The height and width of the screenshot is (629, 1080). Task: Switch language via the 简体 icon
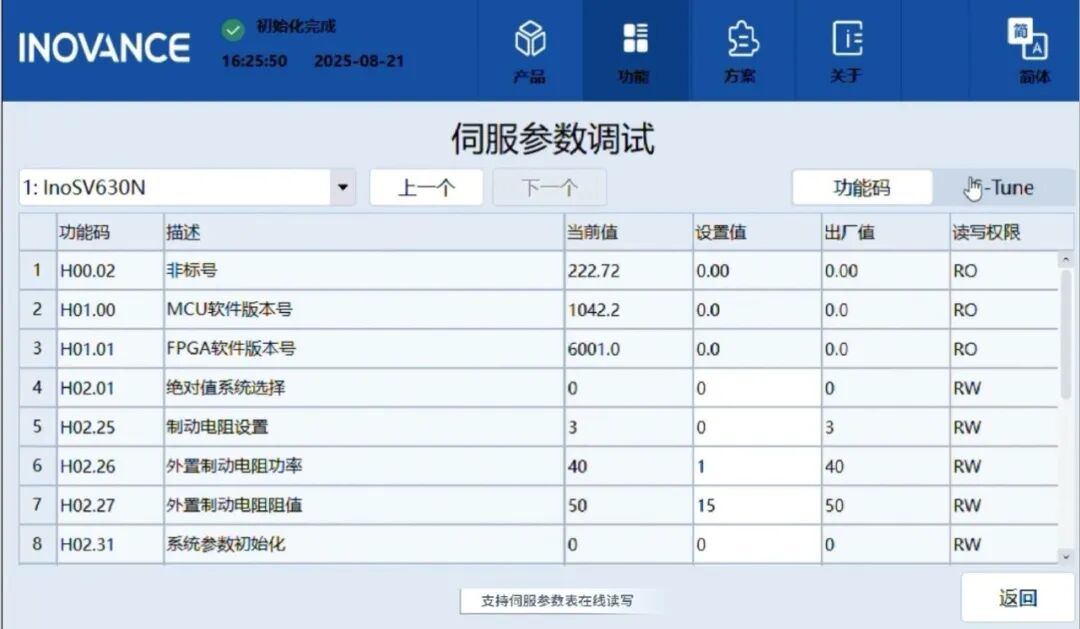pos(1028,40)
